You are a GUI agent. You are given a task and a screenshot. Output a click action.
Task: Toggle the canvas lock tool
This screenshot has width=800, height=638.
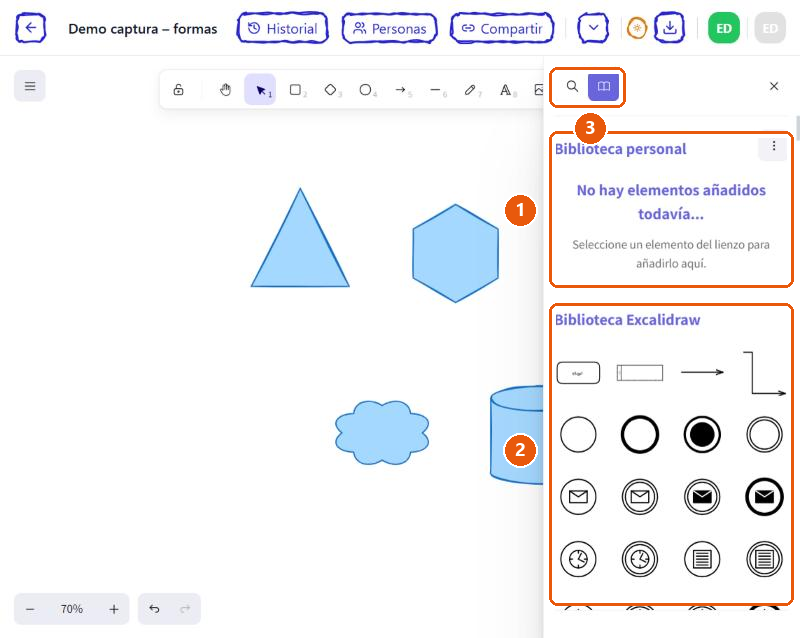(178, 90)
